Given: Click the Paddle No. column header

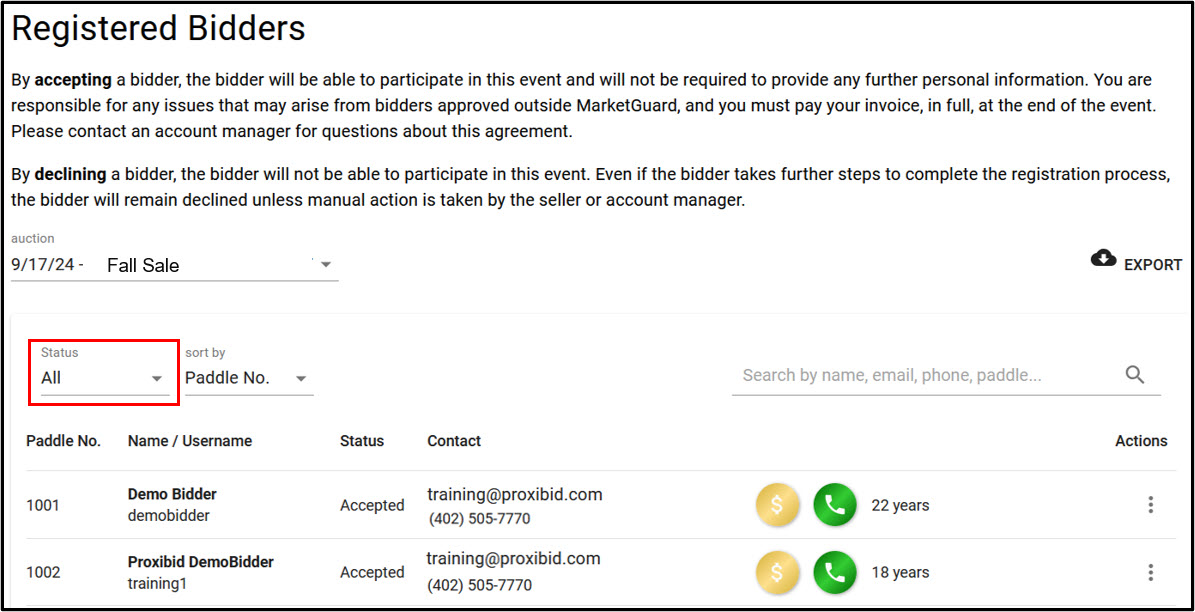Looking at the screenshot, I should (x=63, y=441).
